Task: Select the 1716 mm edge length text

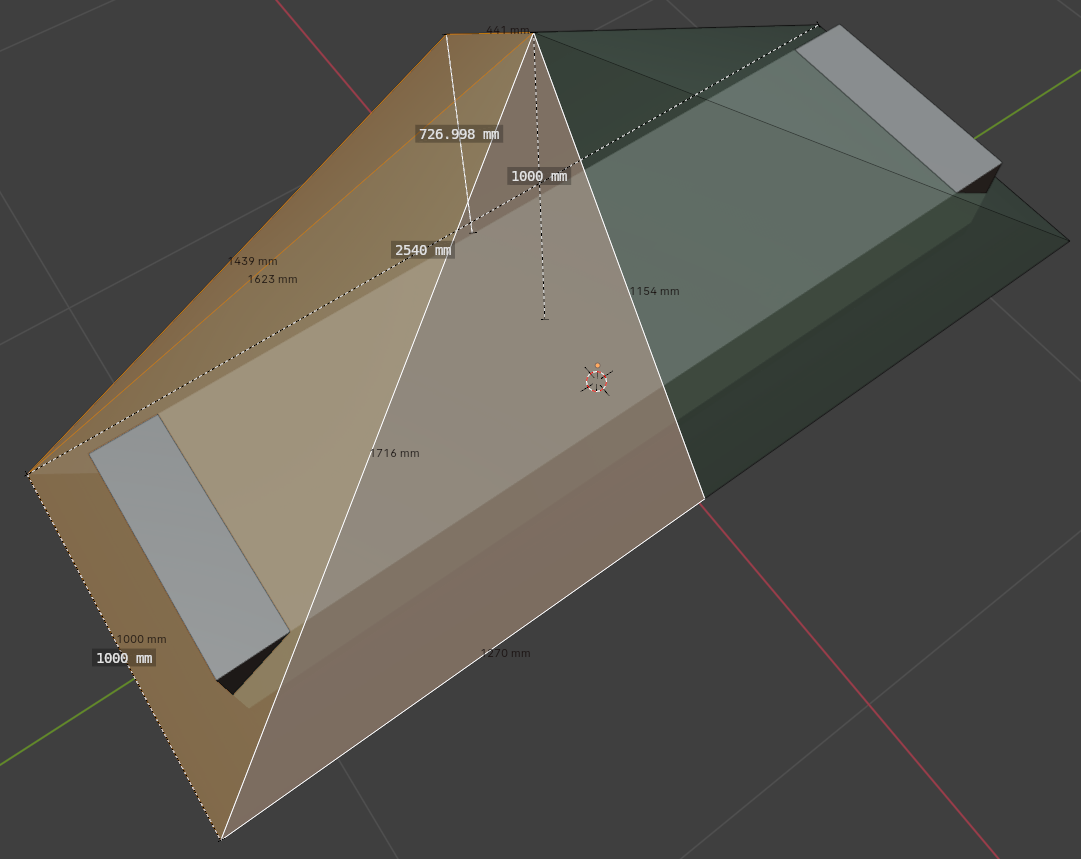Action: pos(395,453)
